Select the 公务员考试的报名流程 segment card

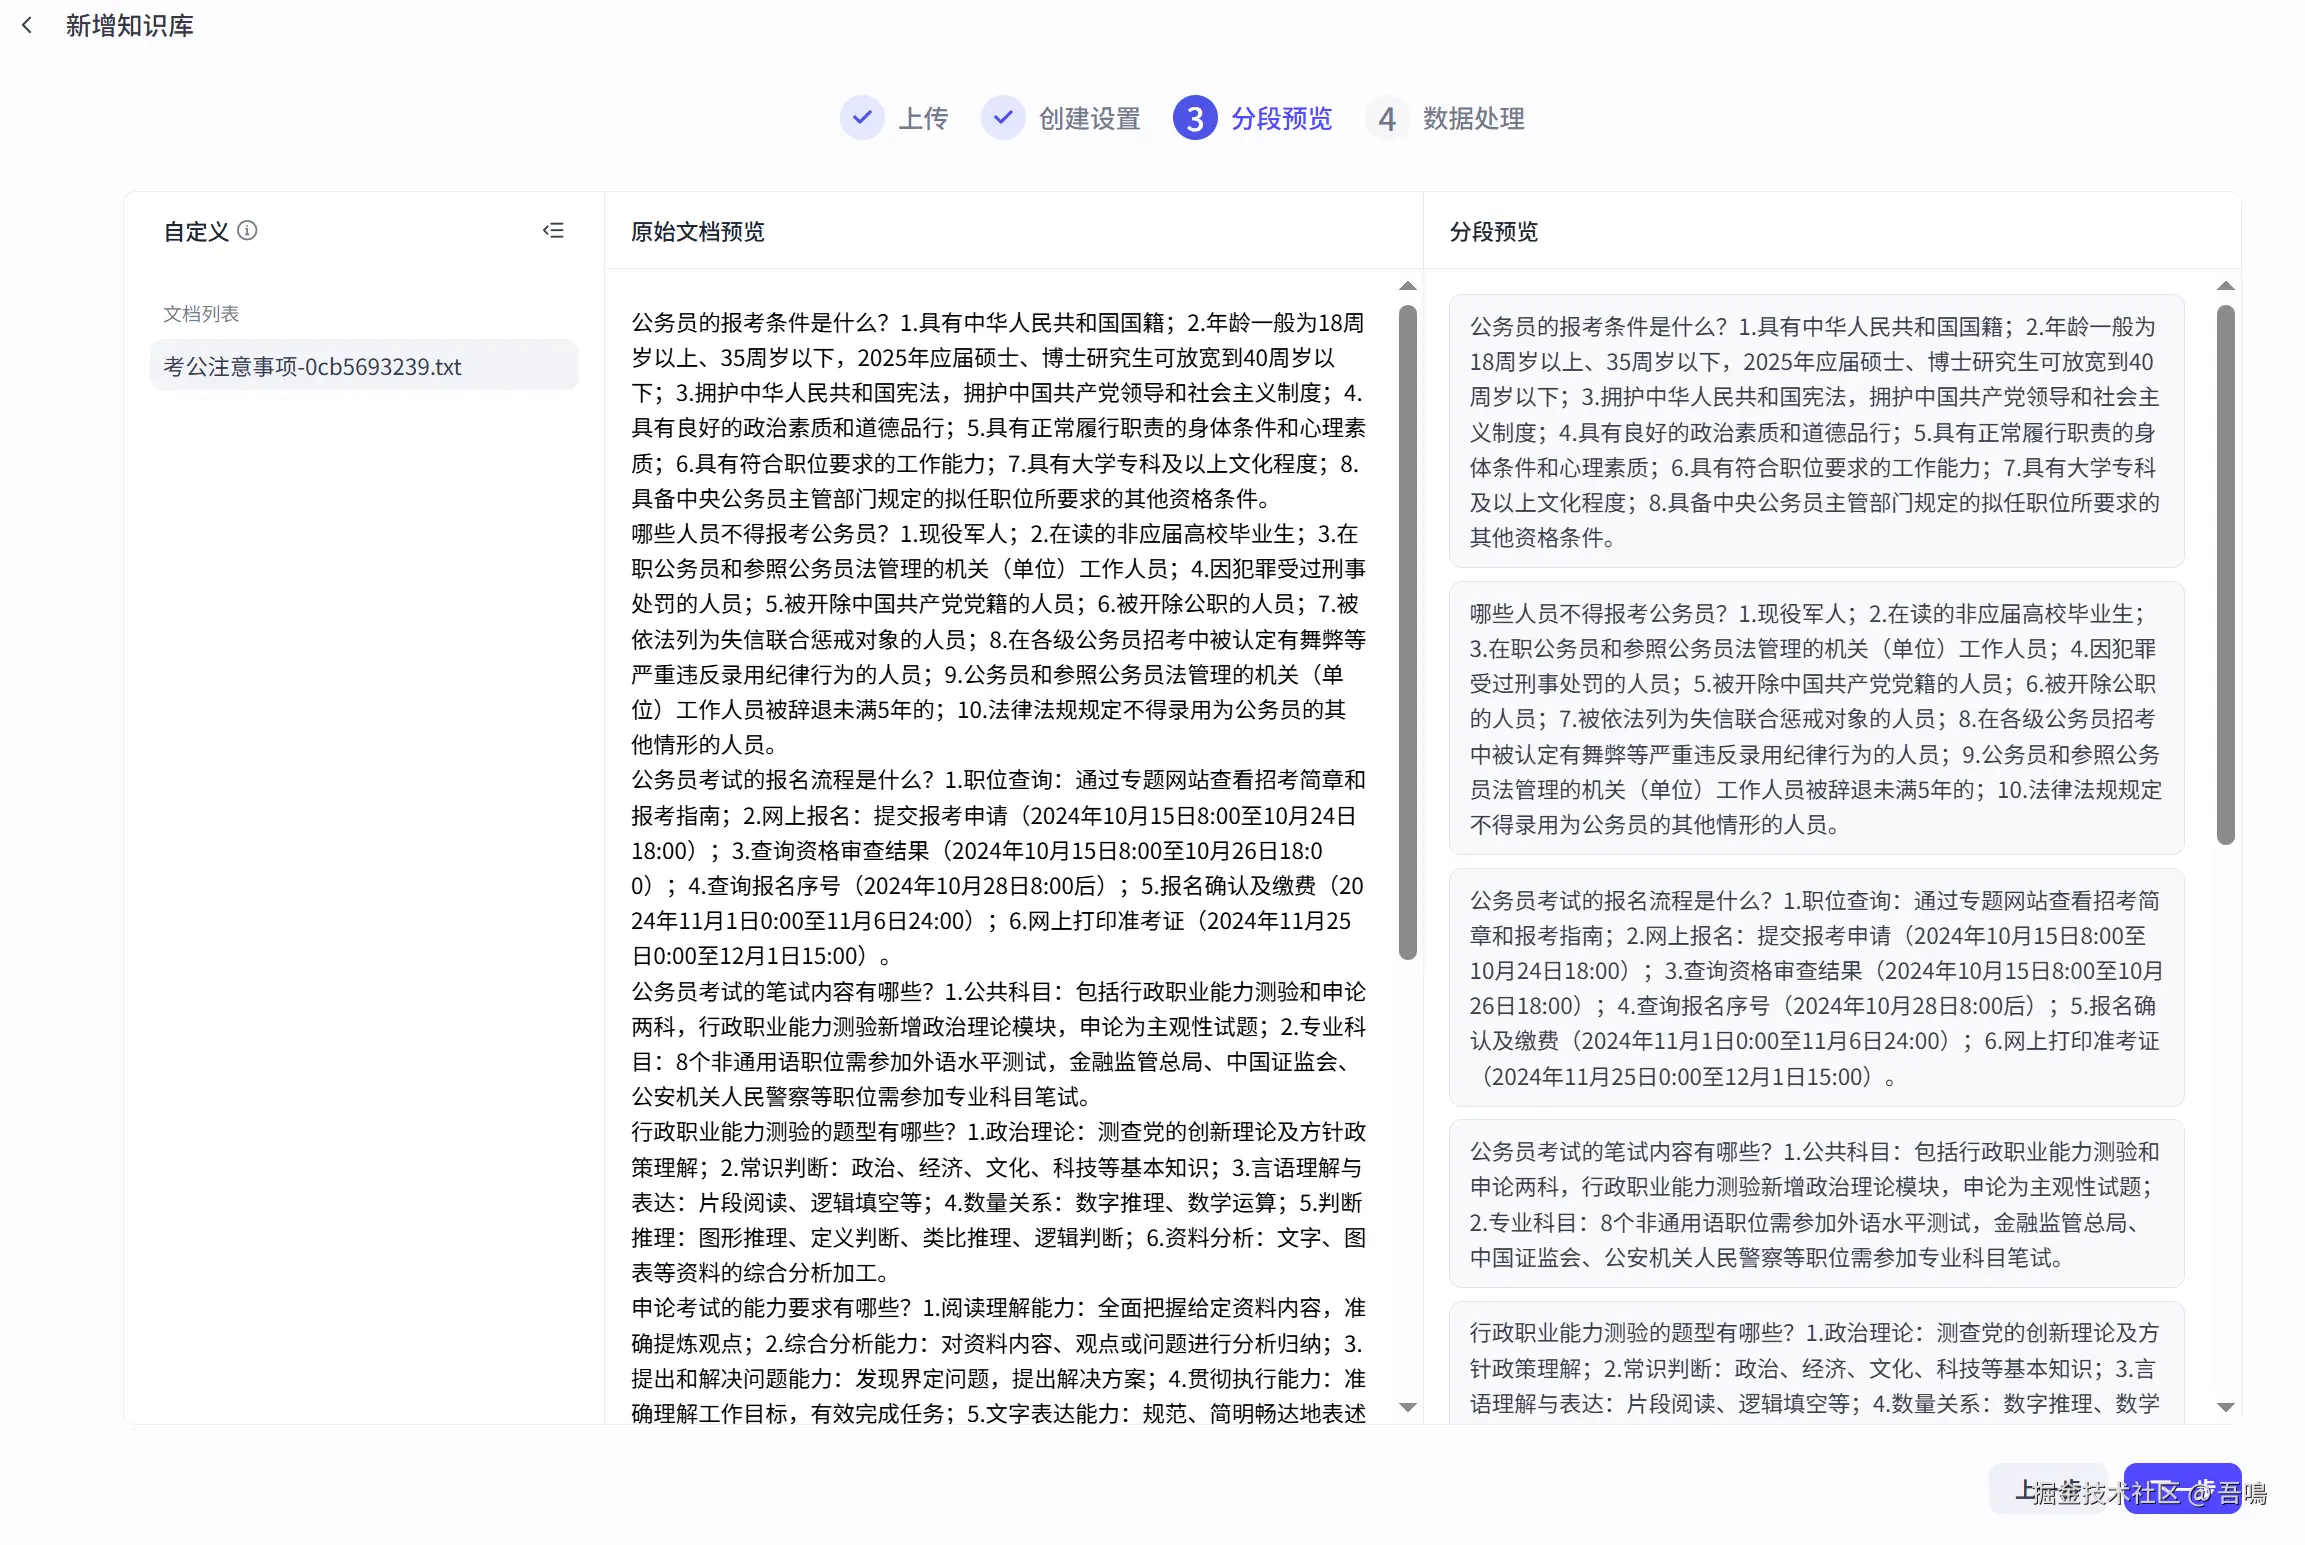(x=1815, y=988)
